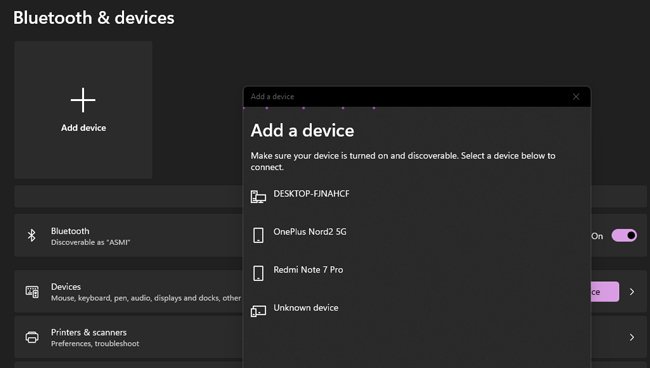Click the Bluetooth Discoverable as ASMI text
This screenshot has height=368, width=650.
click(90, 242)
